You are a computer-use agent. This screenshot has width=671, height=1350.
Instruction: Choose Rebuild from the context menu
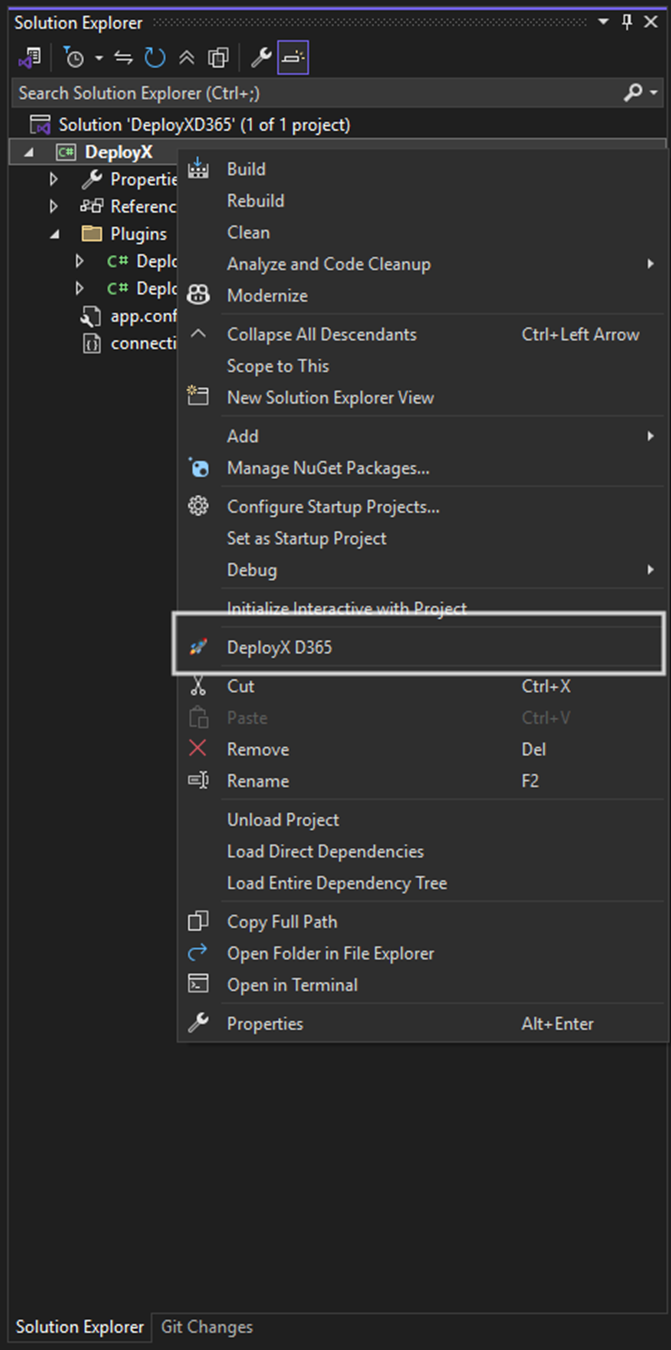pos(255,200)
